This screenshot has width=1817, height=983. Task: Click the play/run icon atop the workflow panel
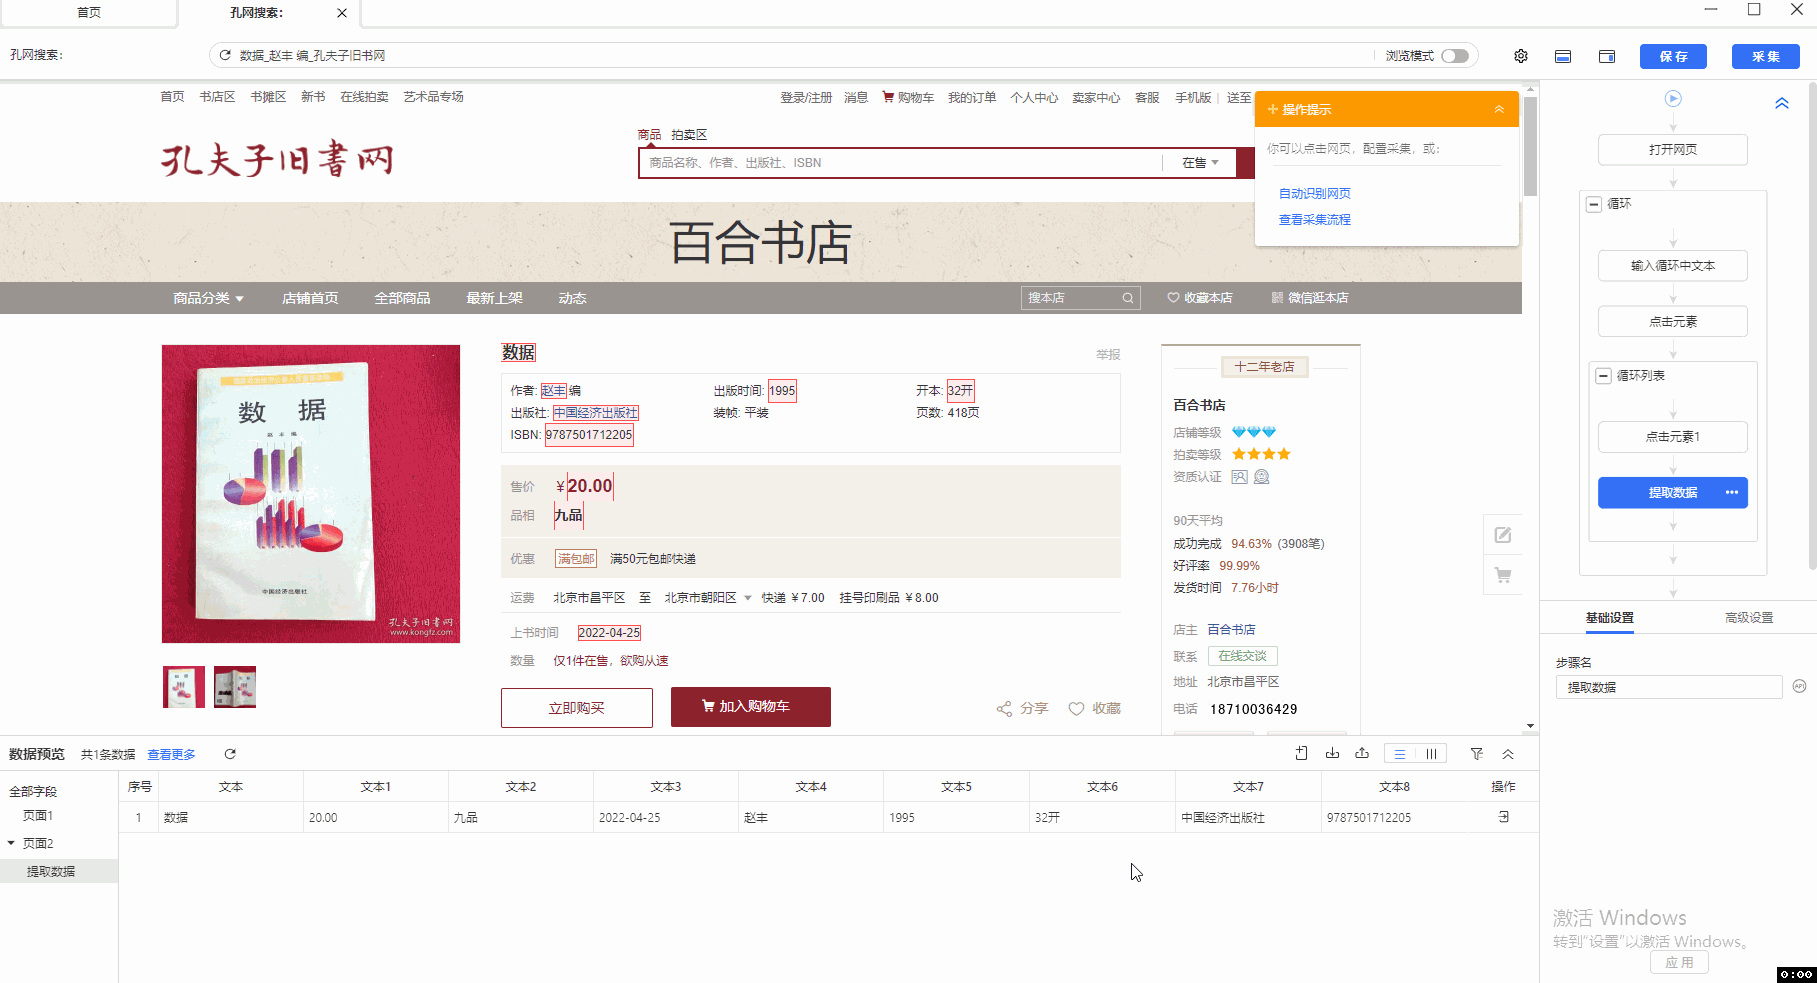[x=1673, y=98]
